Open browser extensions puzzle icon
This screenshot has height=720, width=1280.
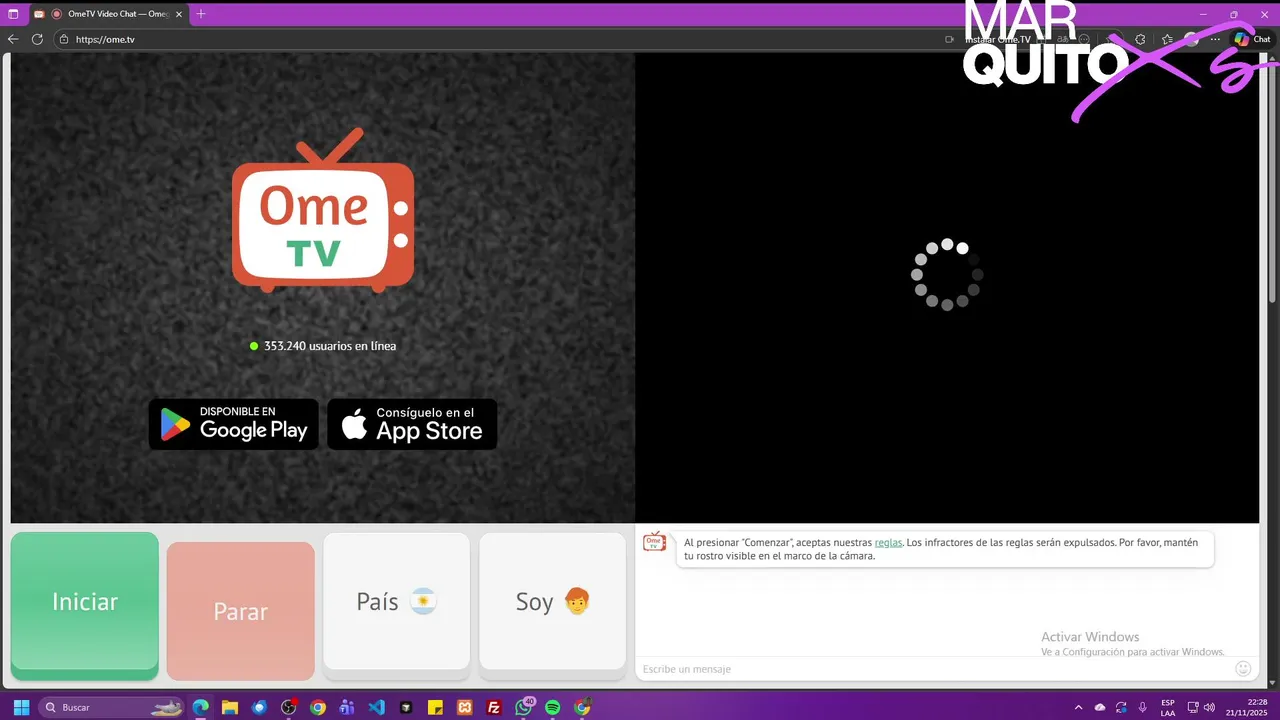pyautogui.click(x=1140, y=39)
